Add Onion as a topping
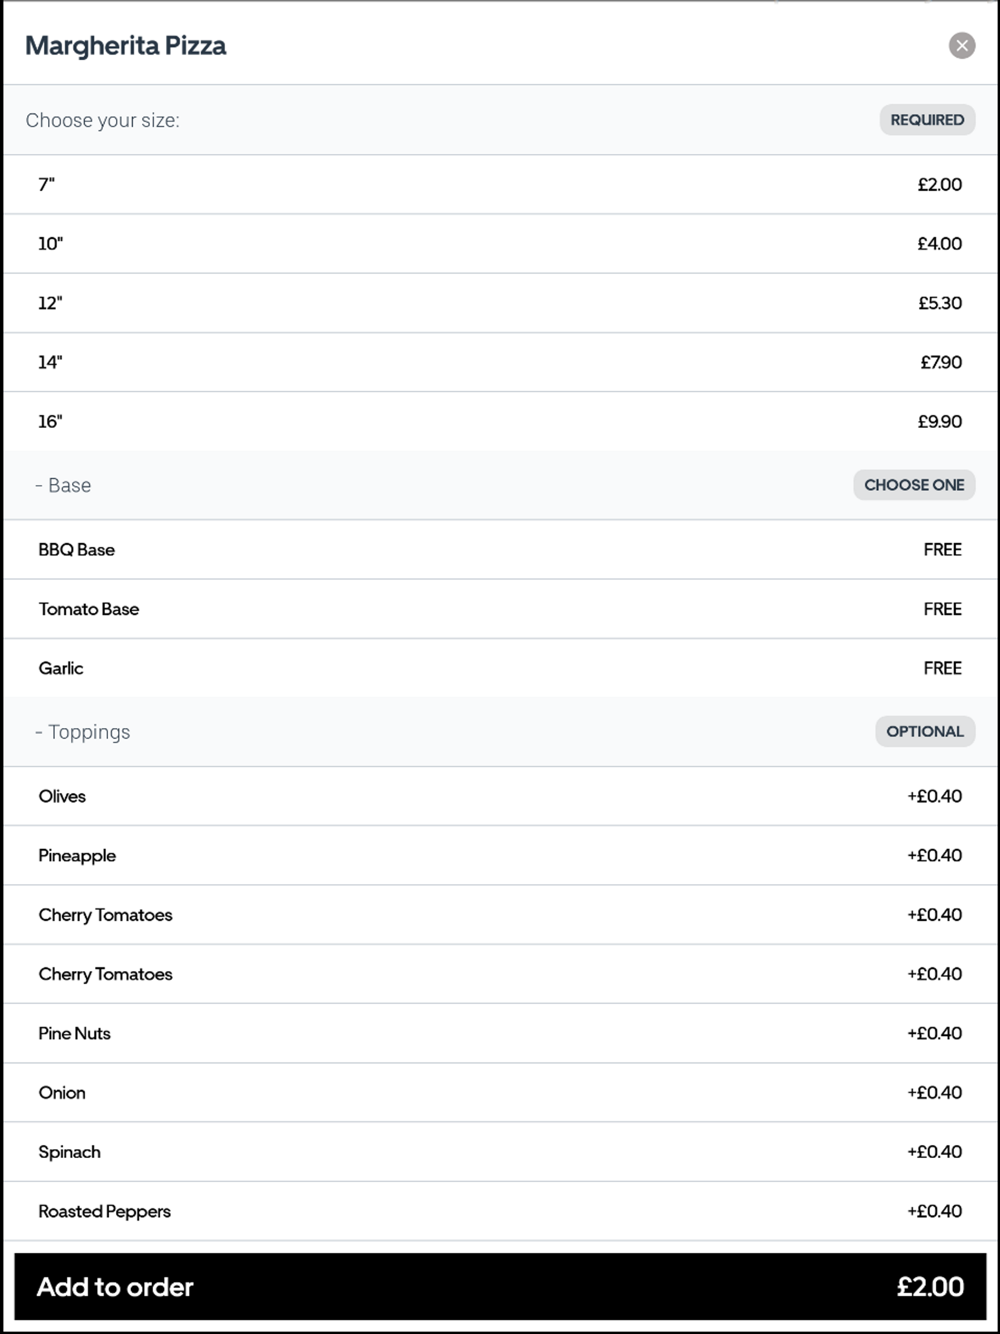1000x1334 pixels. click(500, 1092)
